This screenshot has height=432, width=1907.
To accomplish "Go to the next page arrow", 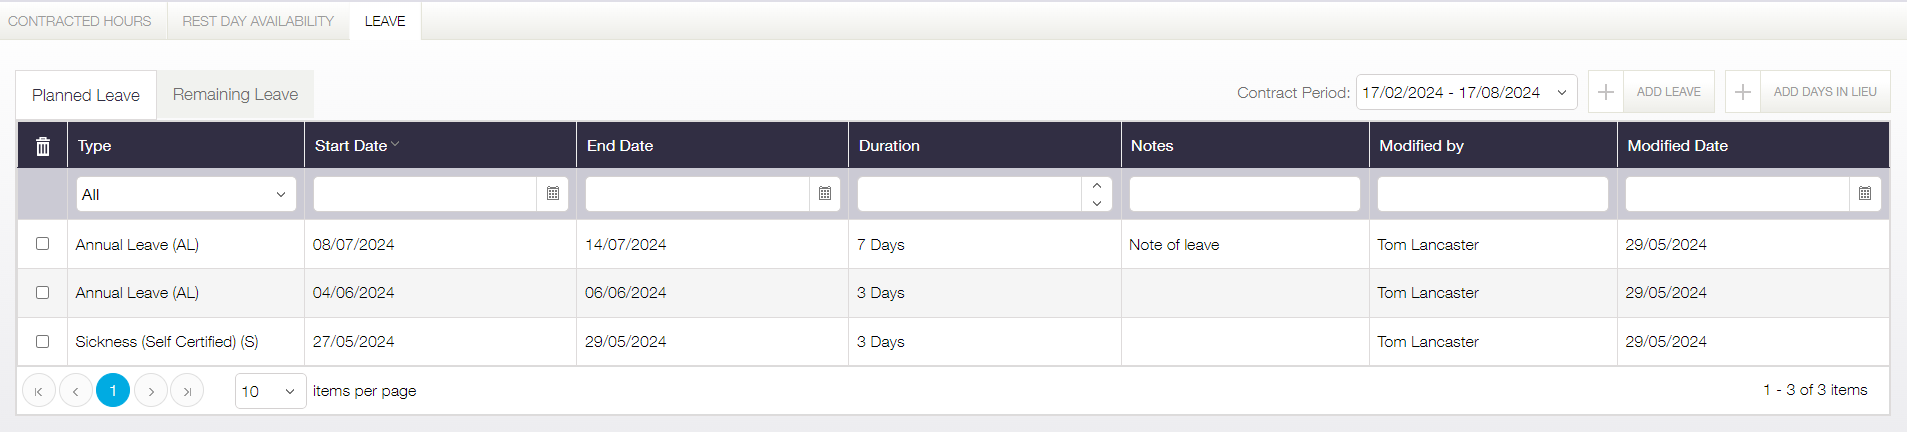I will click(151, 391).
